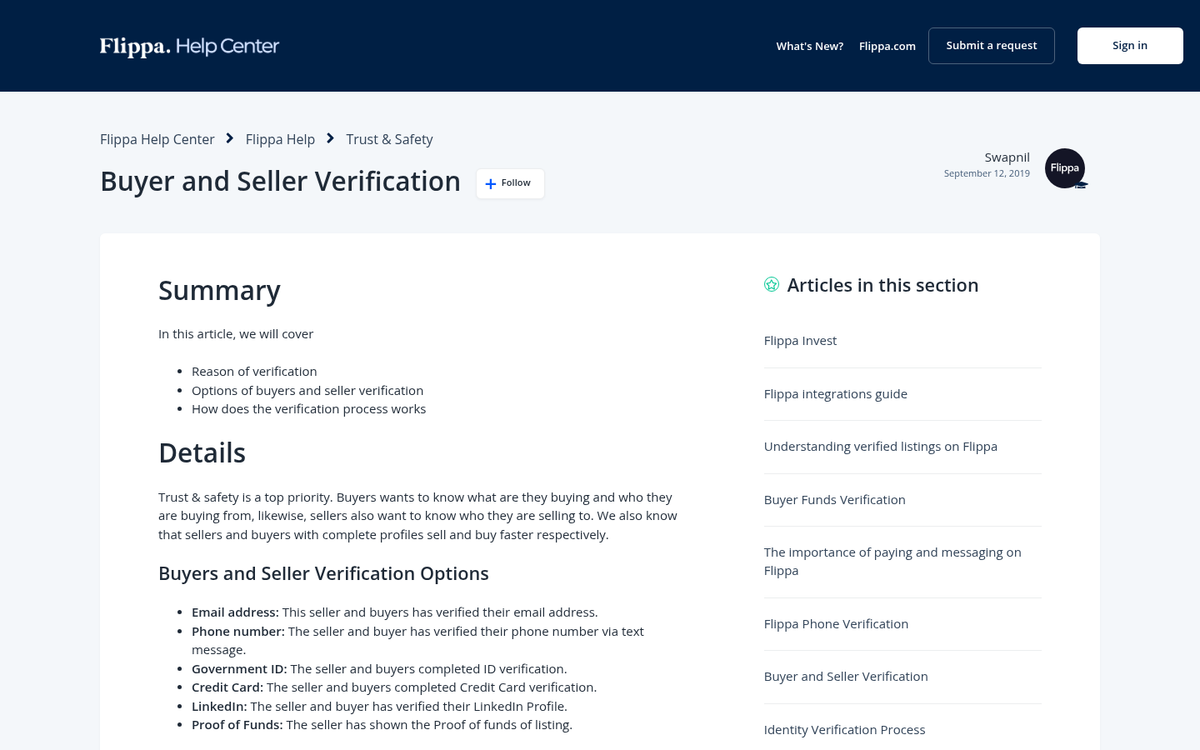Open Submit a request

[991, 45]
